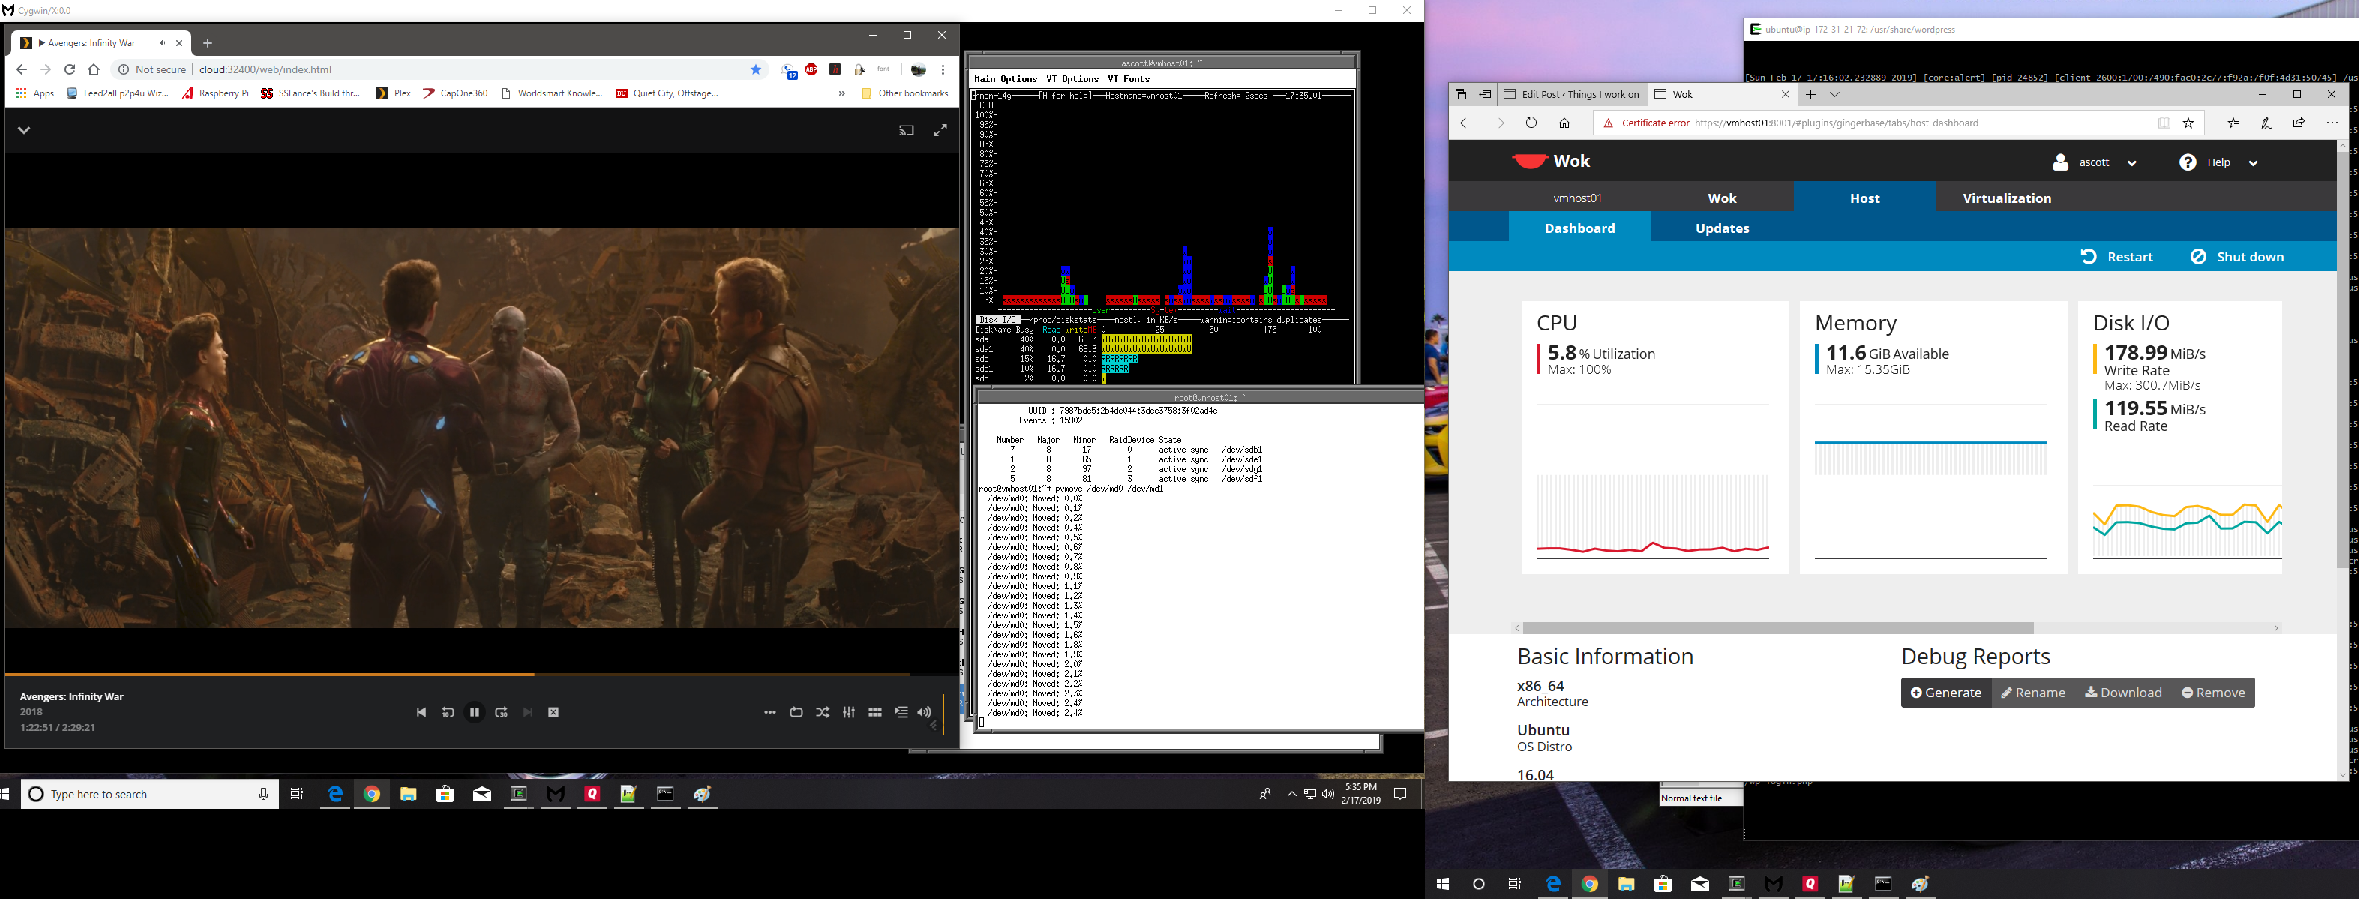
Task: Open the Plex bookmark
Action: 393,93
